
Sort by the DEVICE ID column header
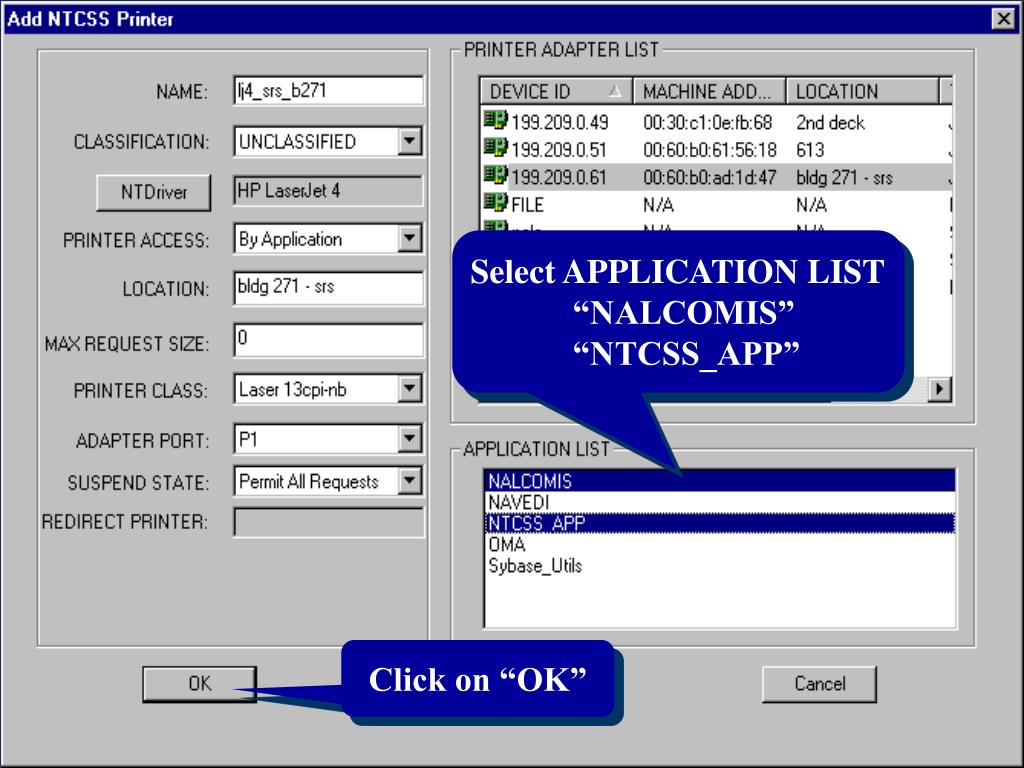(x=556, y=91)
